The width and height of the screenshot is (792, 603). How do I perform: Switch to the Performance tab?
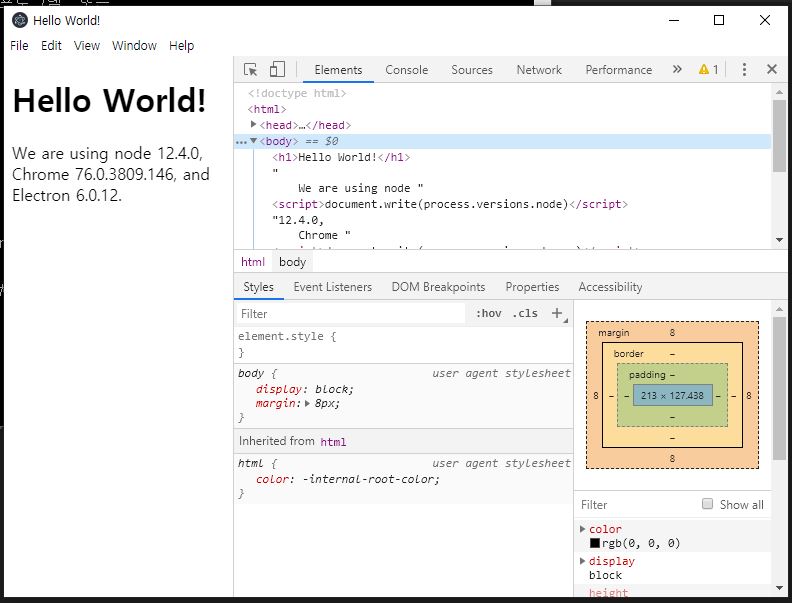619,70
